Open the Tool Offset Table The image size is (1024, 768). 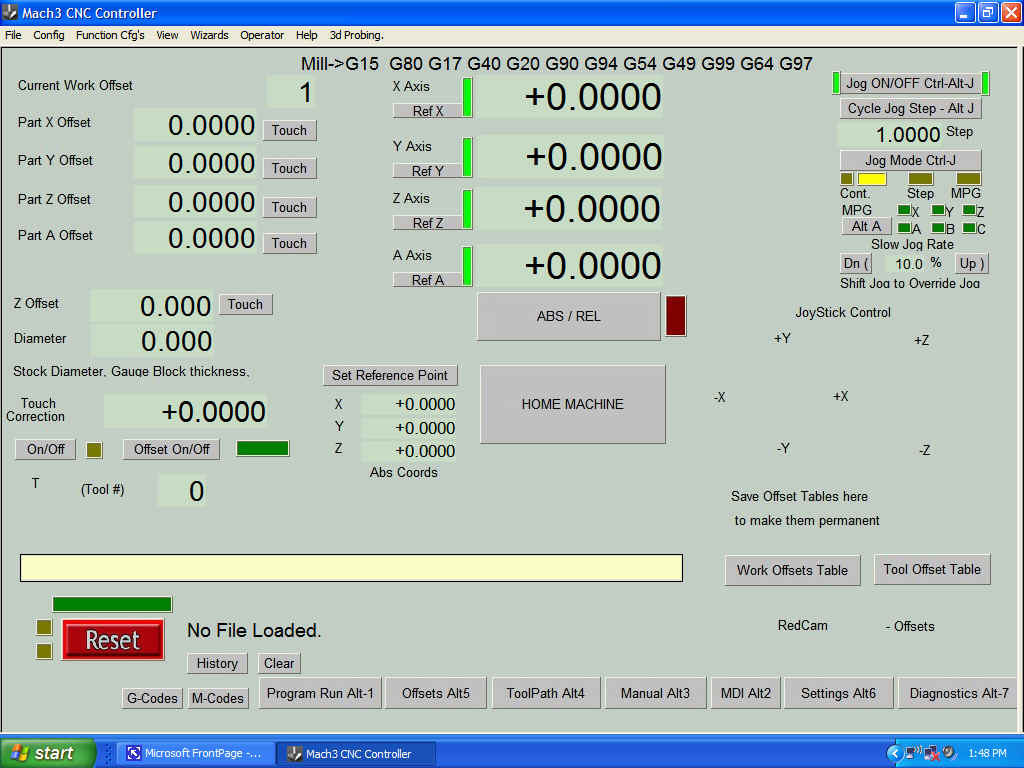(932, 569)
